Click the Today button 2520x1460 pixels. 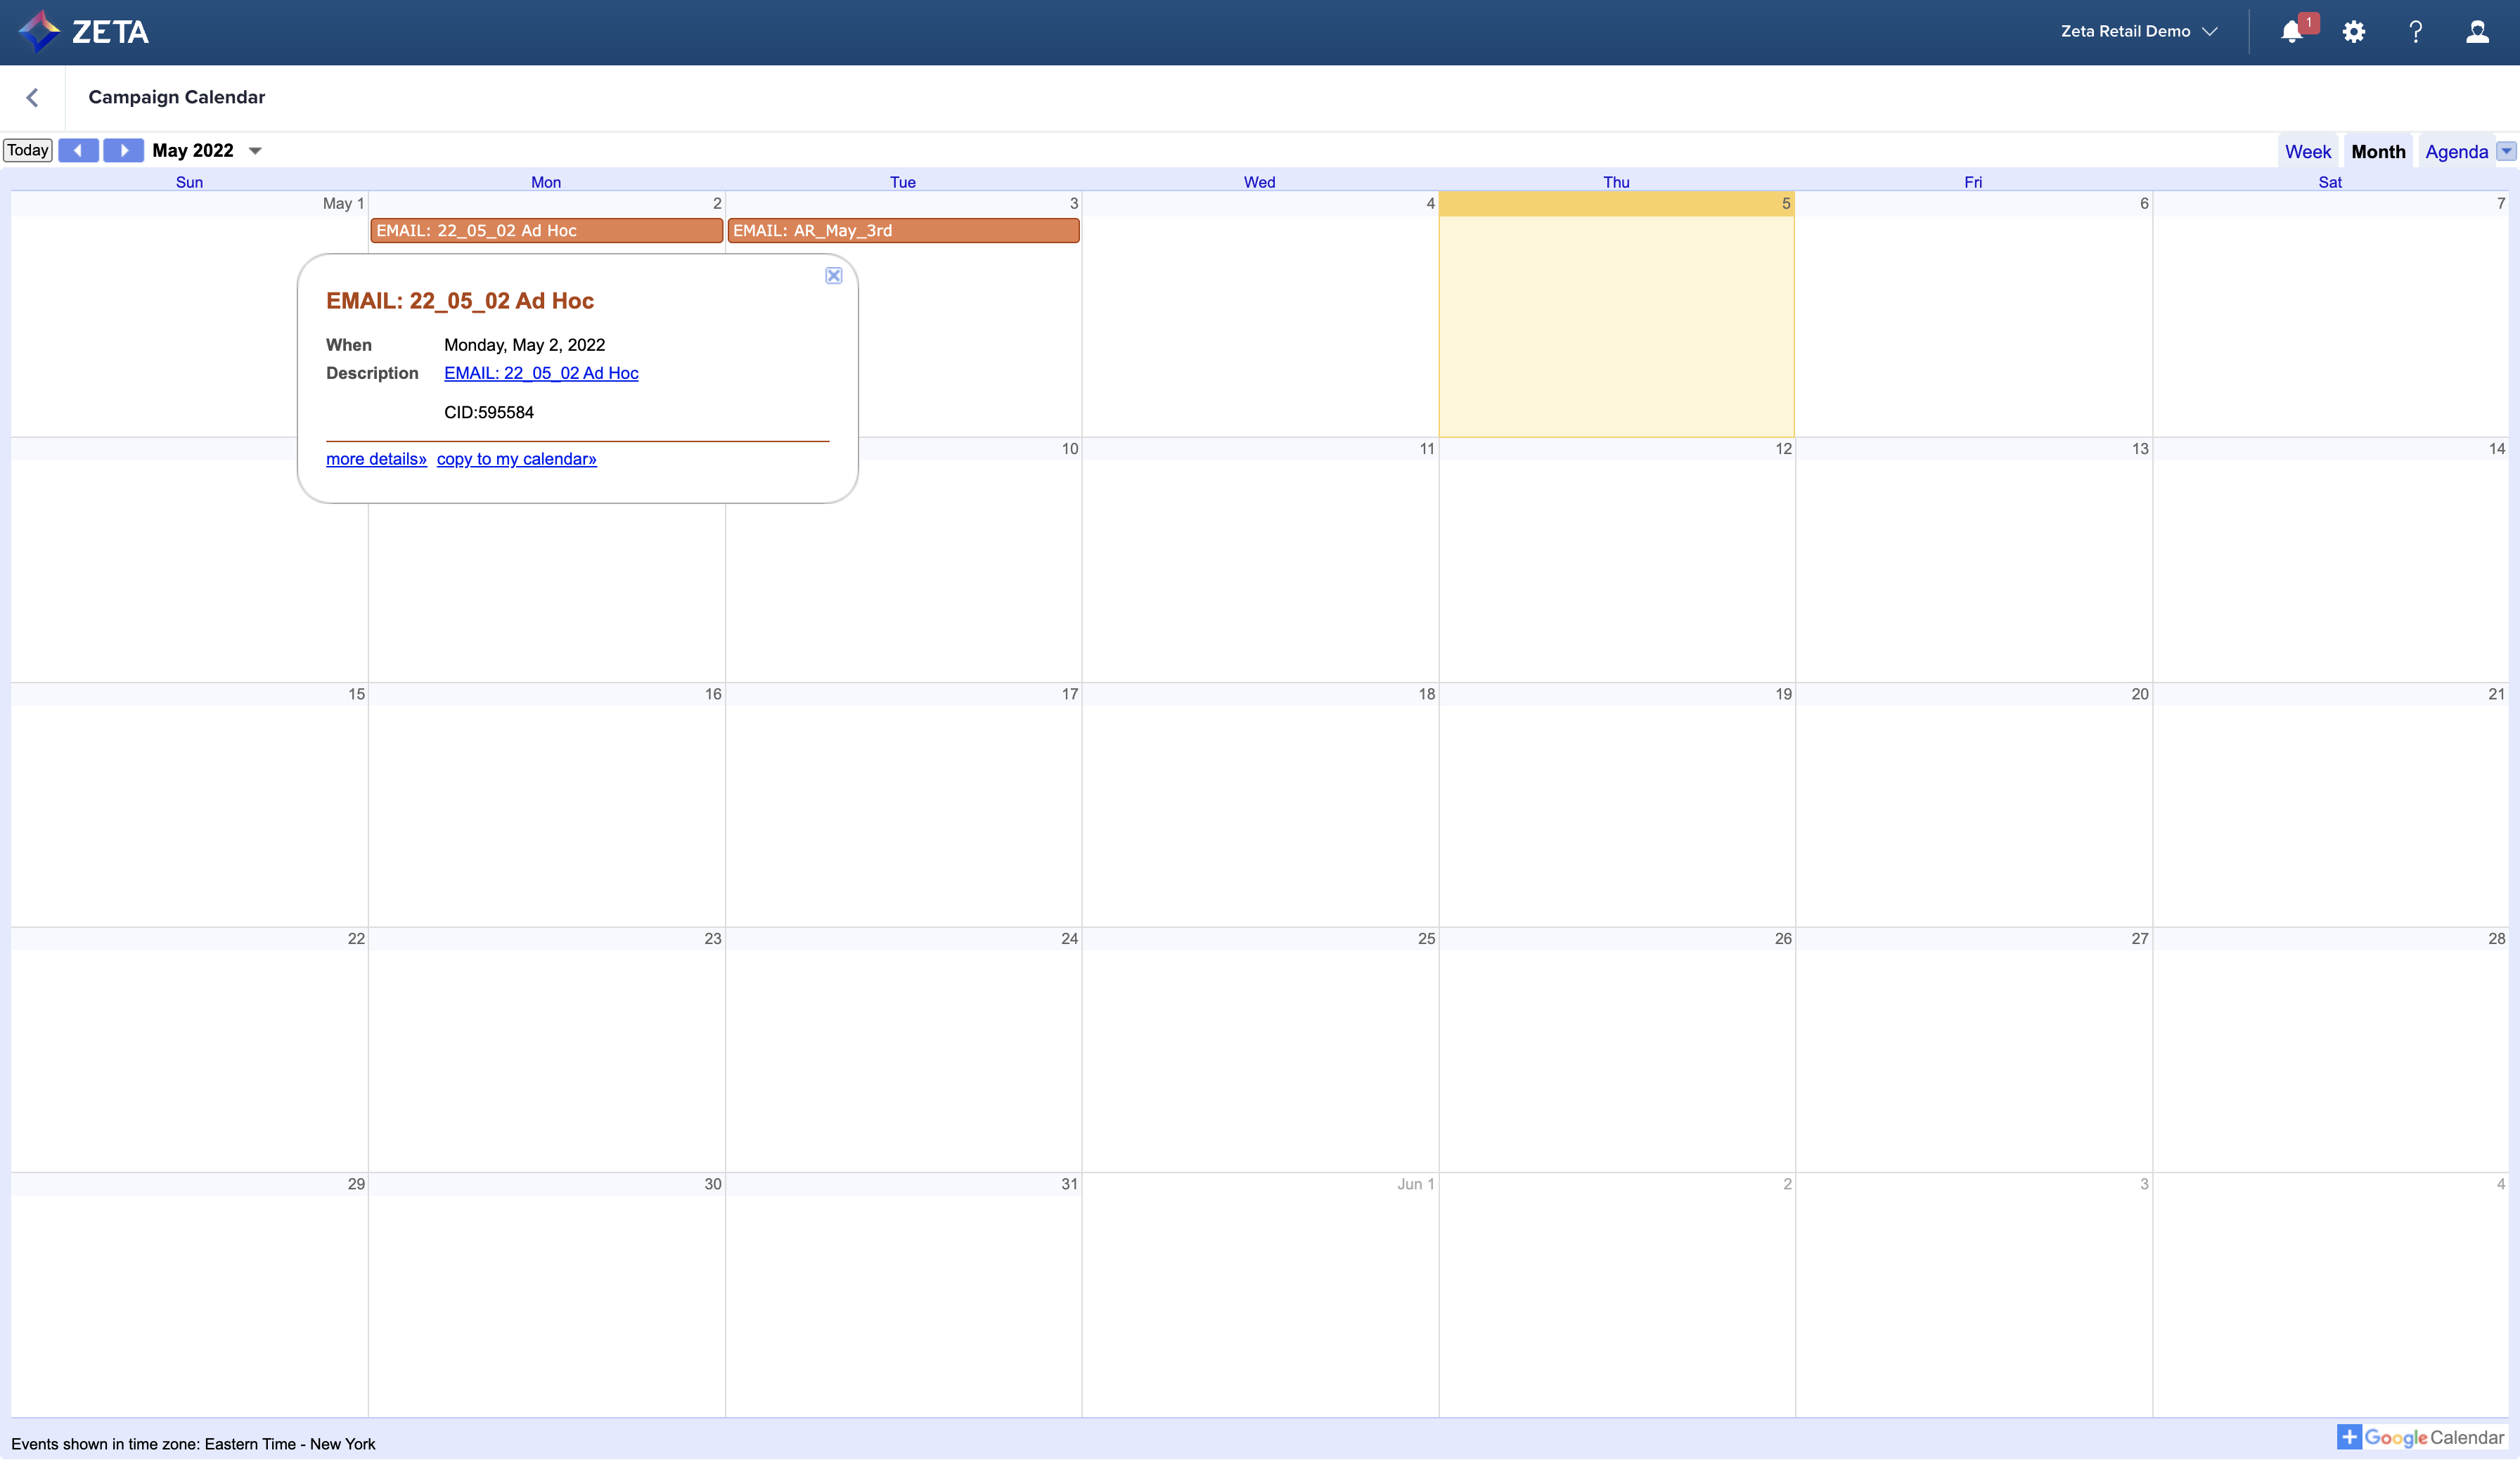(28, 150)
